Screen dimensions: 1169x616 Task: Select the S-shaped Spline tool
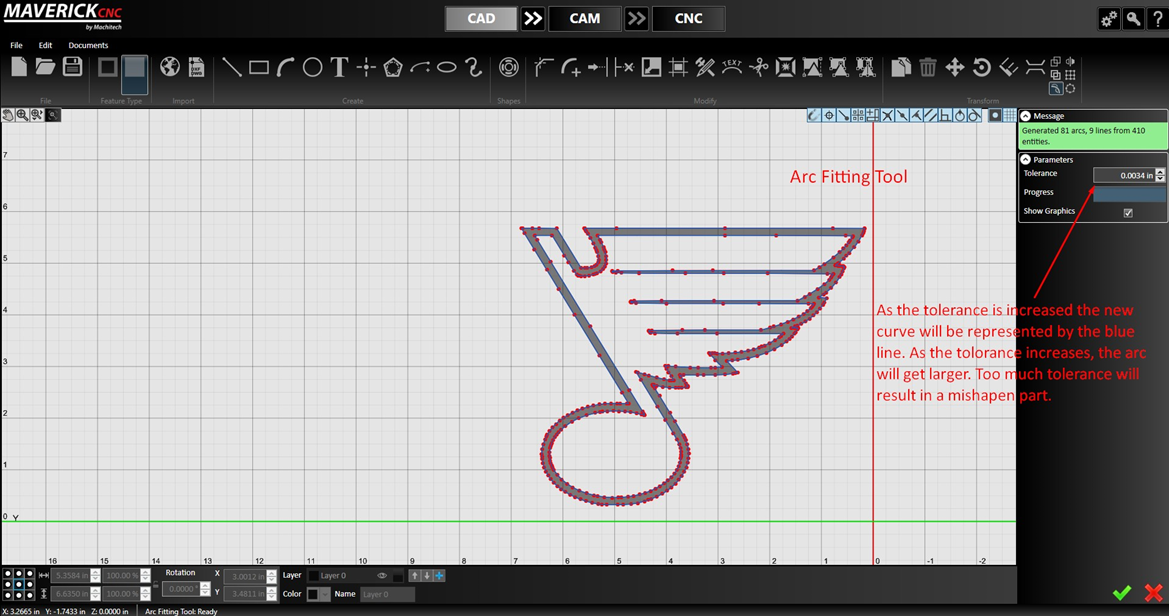pos(473,68)
